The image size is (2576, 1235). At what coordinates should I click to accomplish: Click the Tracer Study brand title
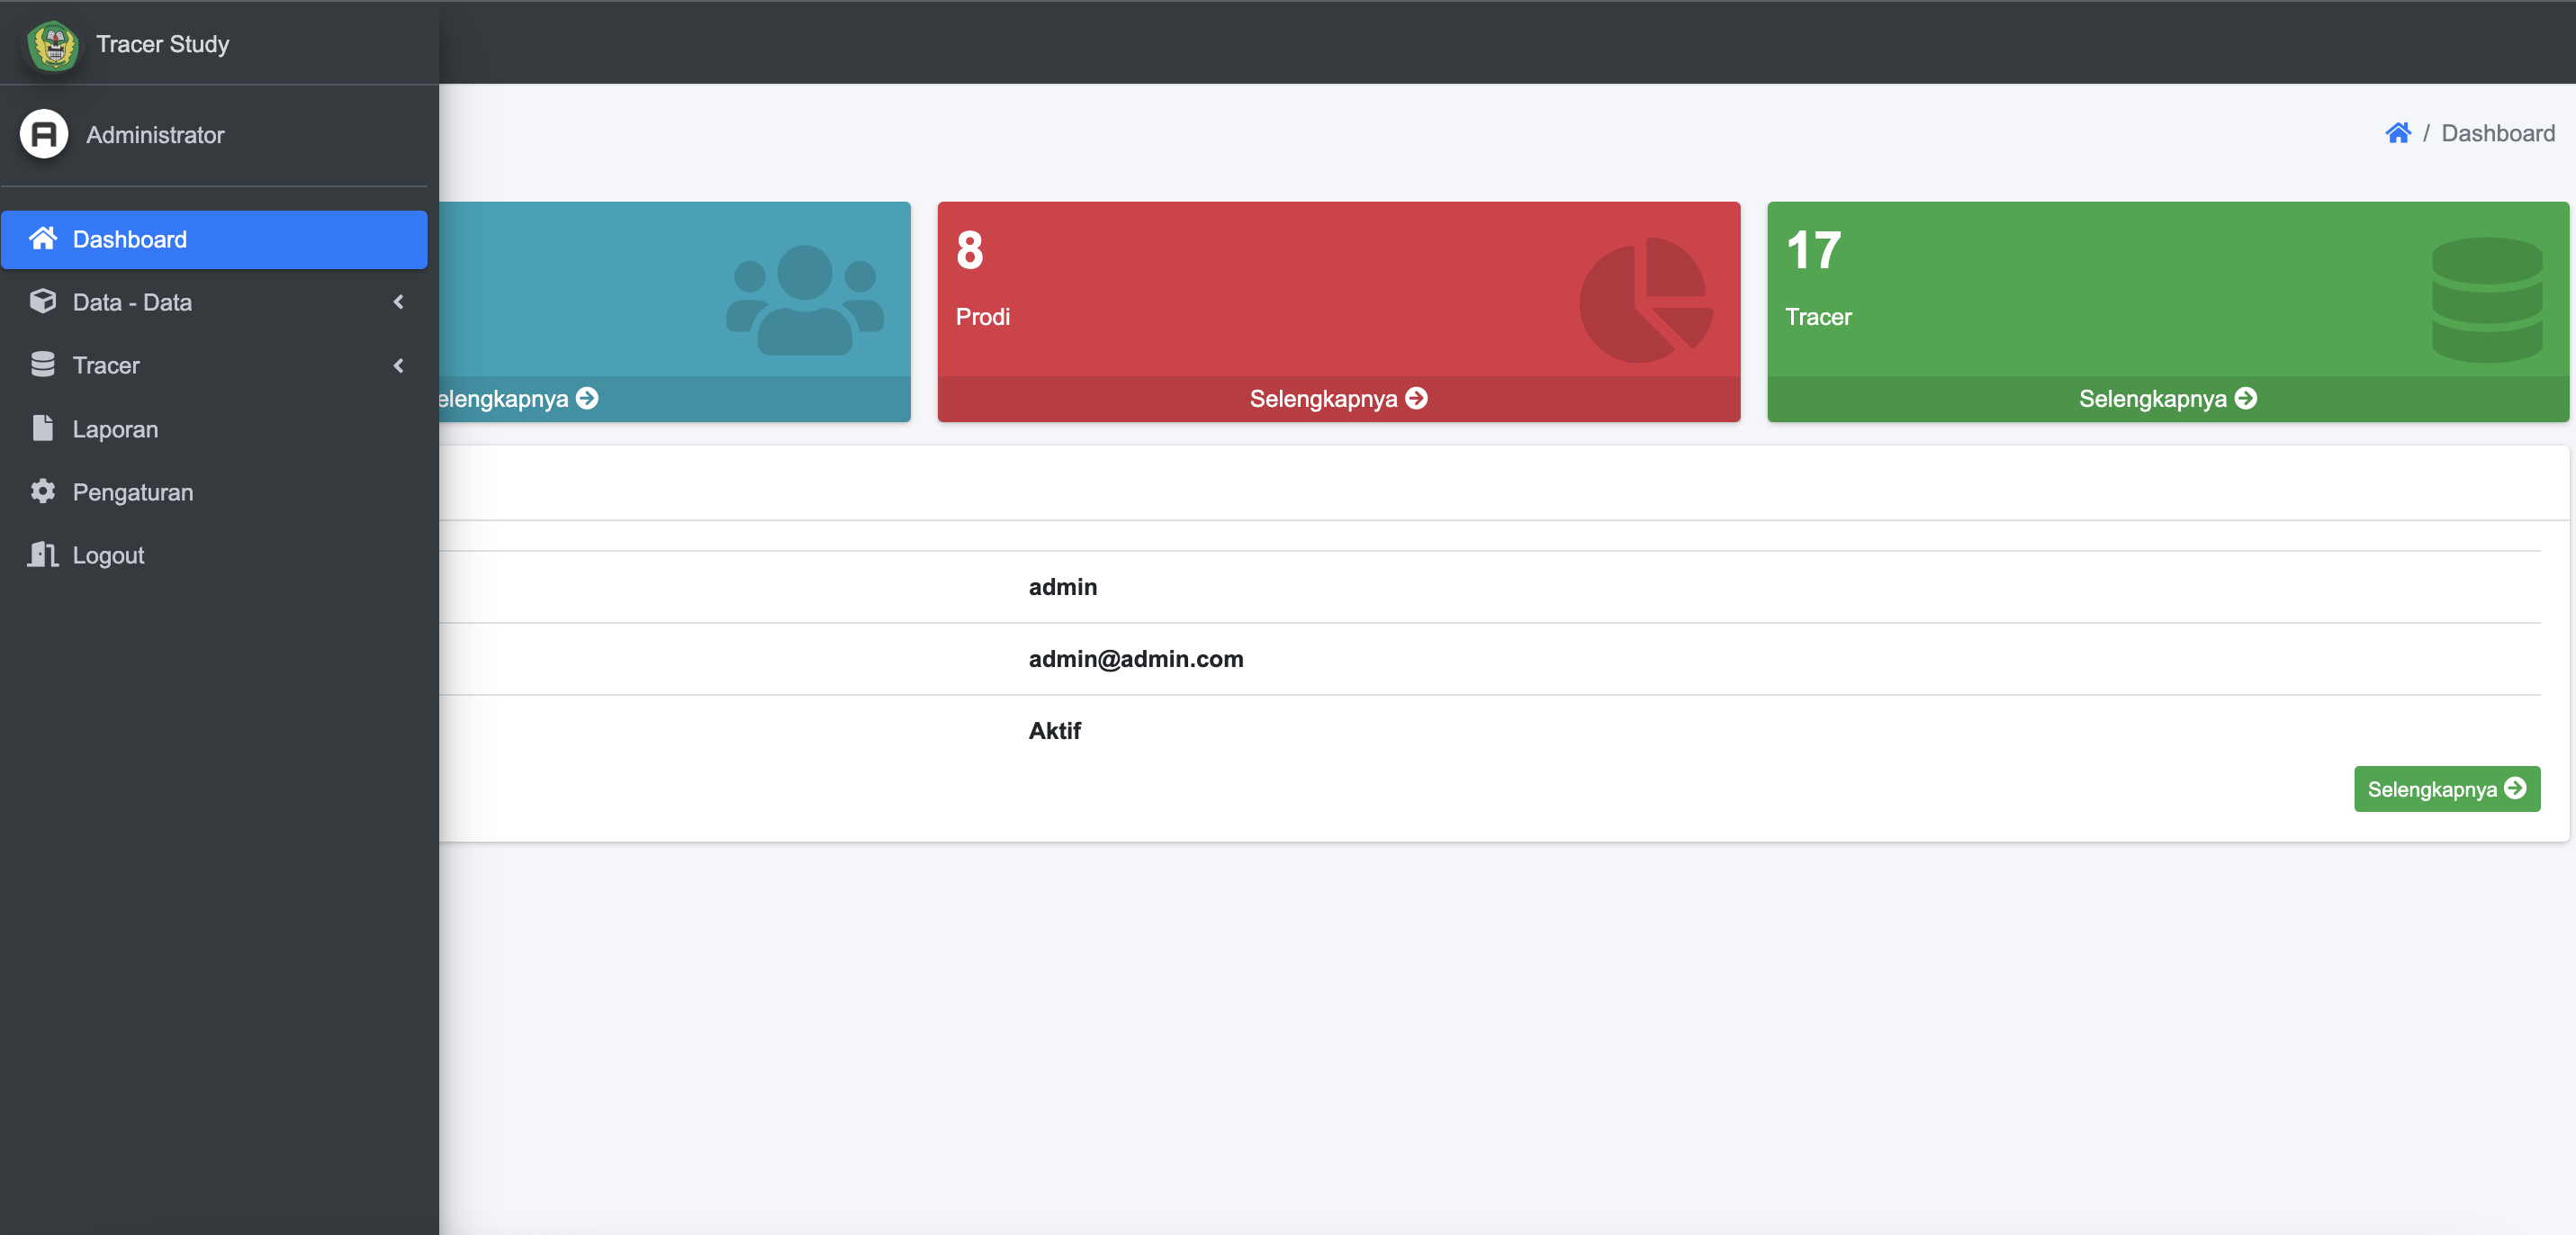pyautogui.click(x=163, y=44)
